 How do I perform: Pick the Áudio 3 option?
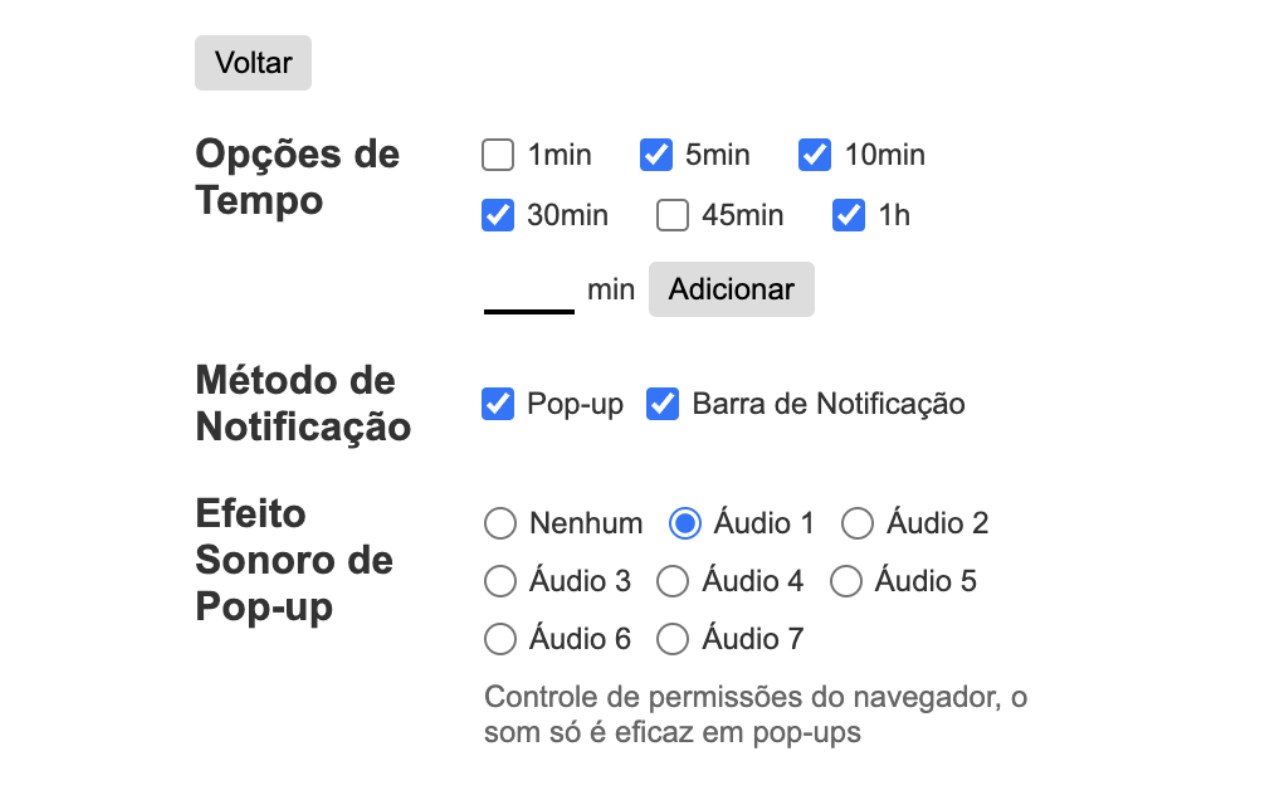[500, 581]
